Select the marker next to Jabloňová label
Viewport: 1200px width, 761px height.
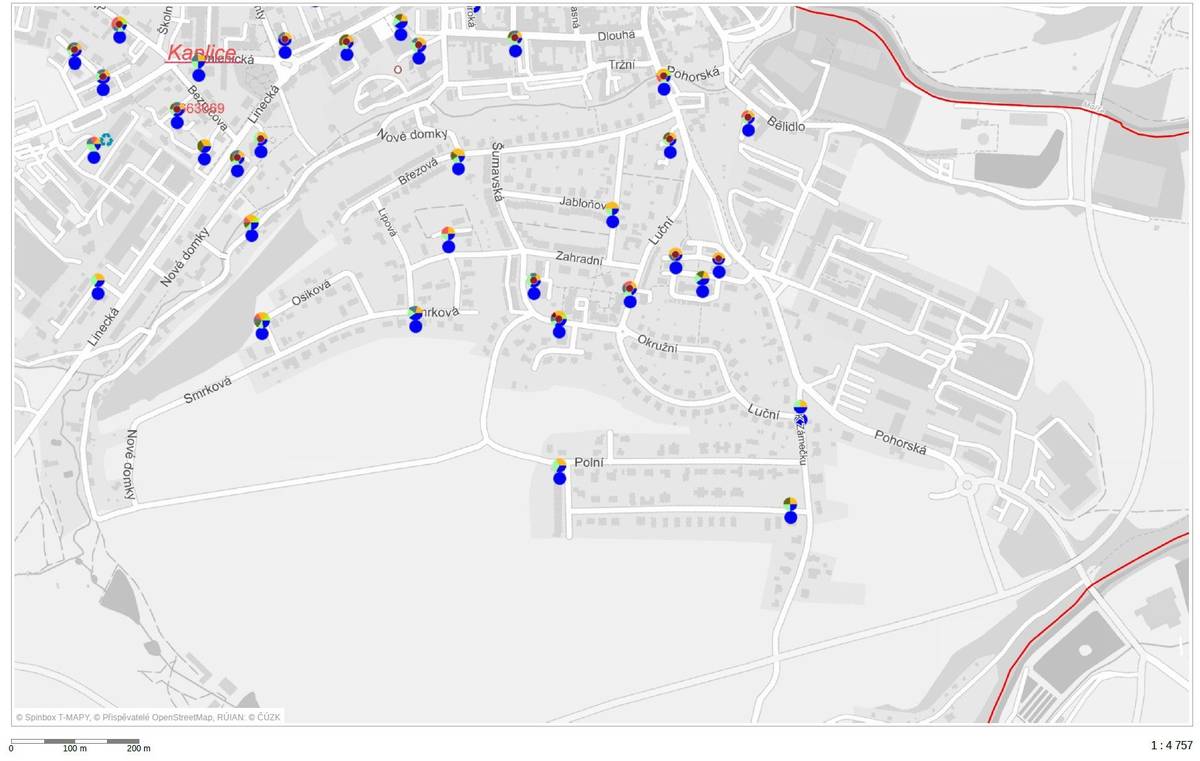click(612, 215)
